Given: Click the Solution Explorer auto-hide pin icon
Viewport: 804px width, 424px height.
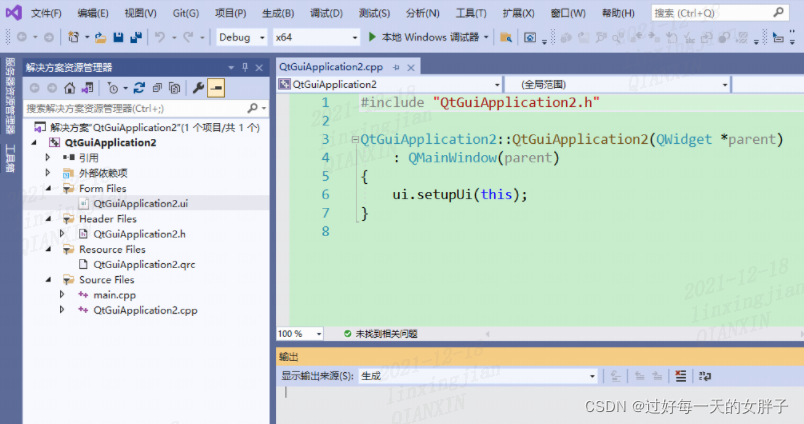Looking at the screenshot, I should (x=245, y=67).
